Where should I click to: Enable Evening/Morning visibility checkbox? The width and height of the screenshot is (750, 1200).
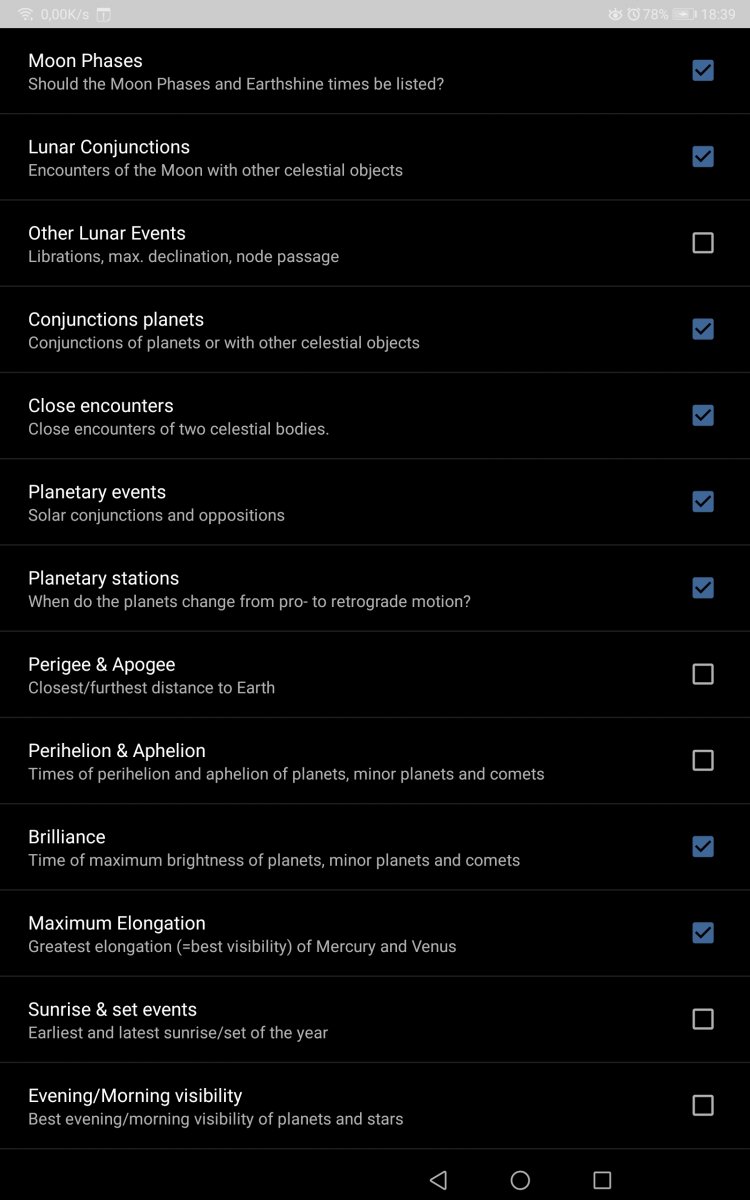click(703, 1105)
